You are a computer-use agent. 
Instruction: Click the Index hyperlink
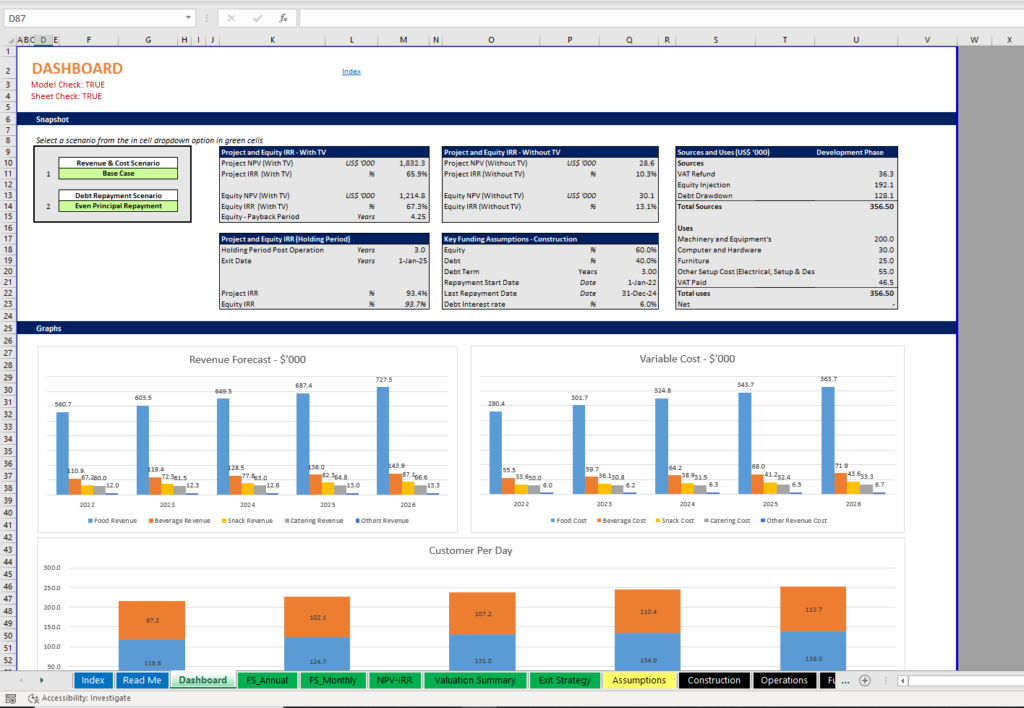(x=351, y=72)
